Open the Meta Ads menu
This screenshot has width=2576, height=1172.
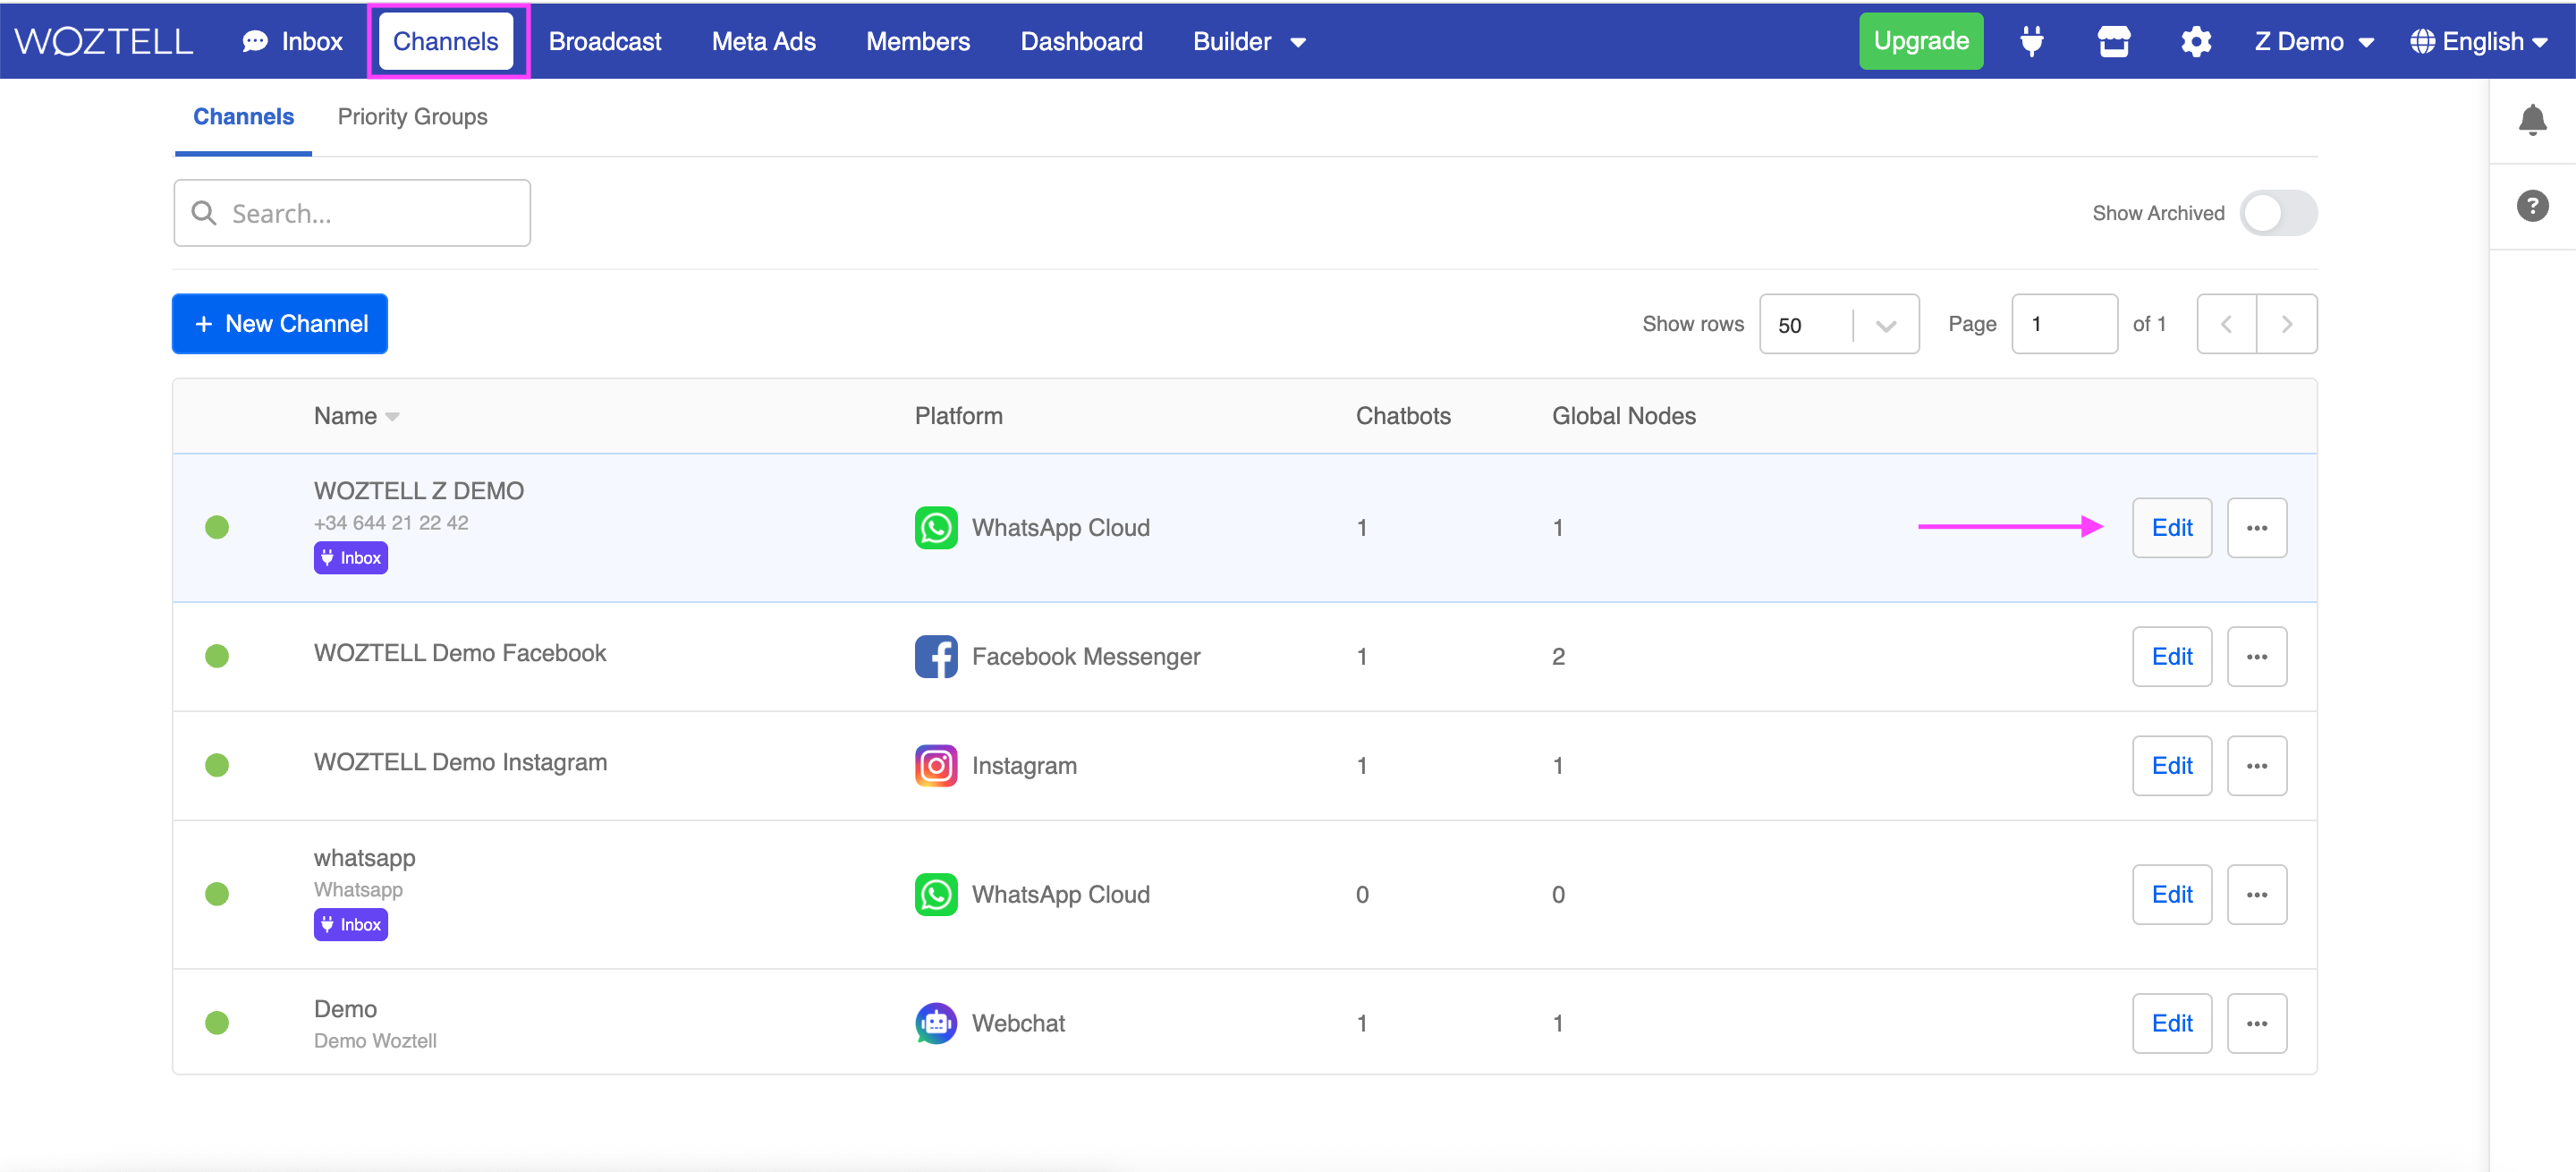[763, 41]
